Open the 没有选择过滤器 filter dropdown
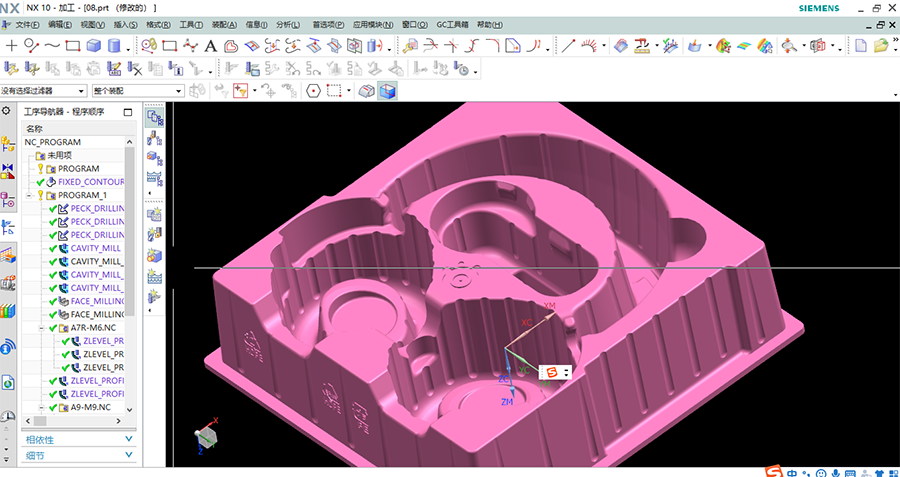The height and width of the screenshot is (477, 900). [x=44, y=91]
